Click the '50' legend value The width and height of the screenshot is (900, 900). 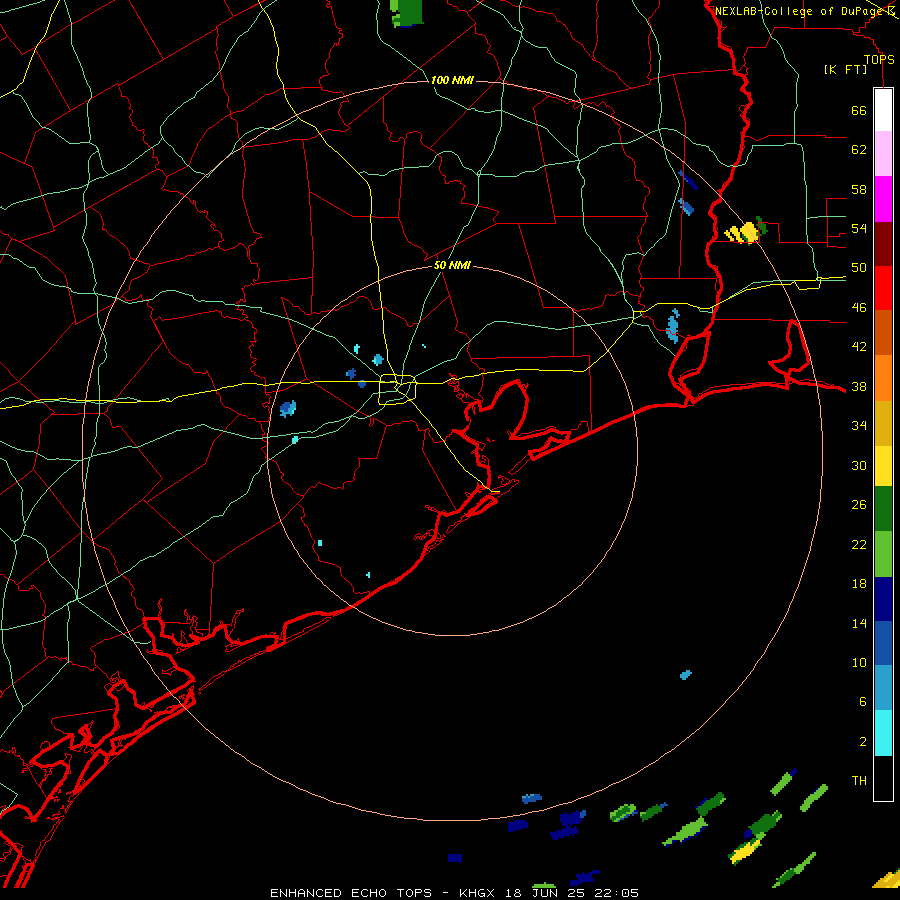[x=859, y=268]
